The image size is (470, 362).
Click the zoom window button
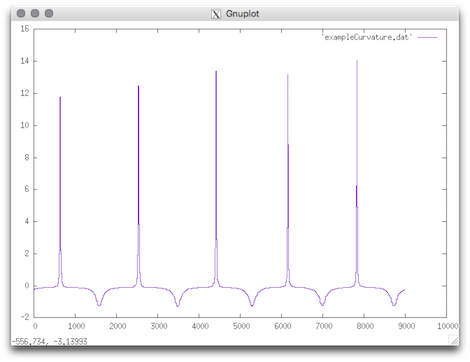tap(49, 13)
